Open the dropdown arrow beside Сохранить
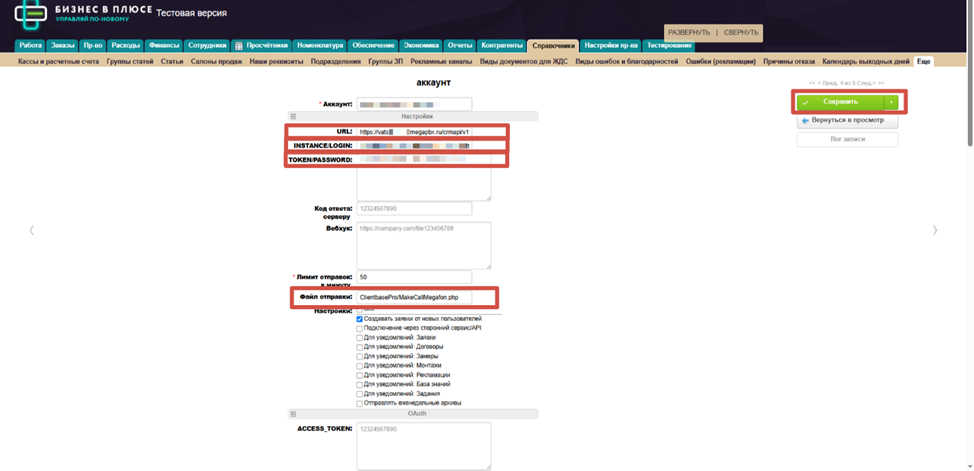 891,102
